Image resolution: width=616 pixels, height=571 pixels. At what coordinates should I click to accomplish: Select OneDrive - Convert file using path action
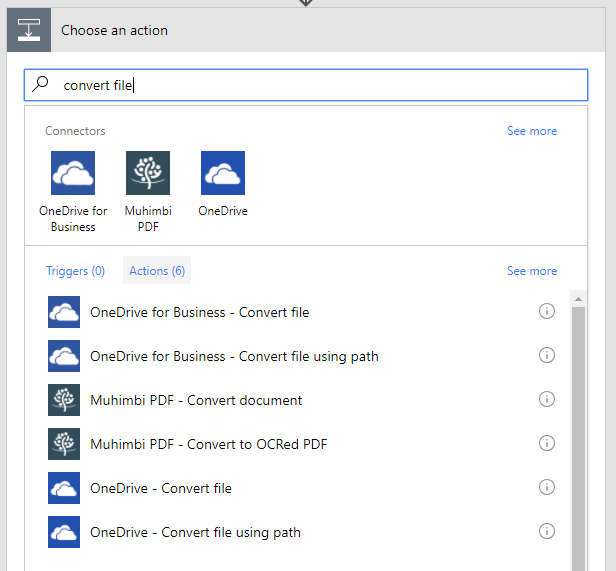(195, 532)
